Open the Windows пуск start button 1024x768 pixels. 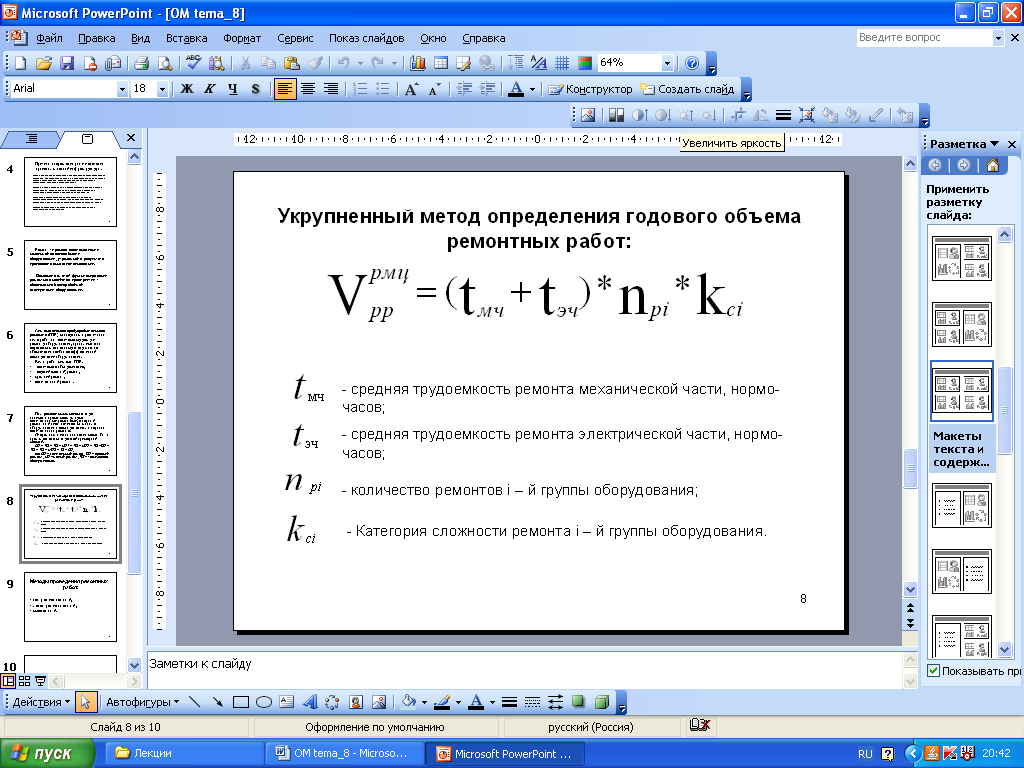46,754
